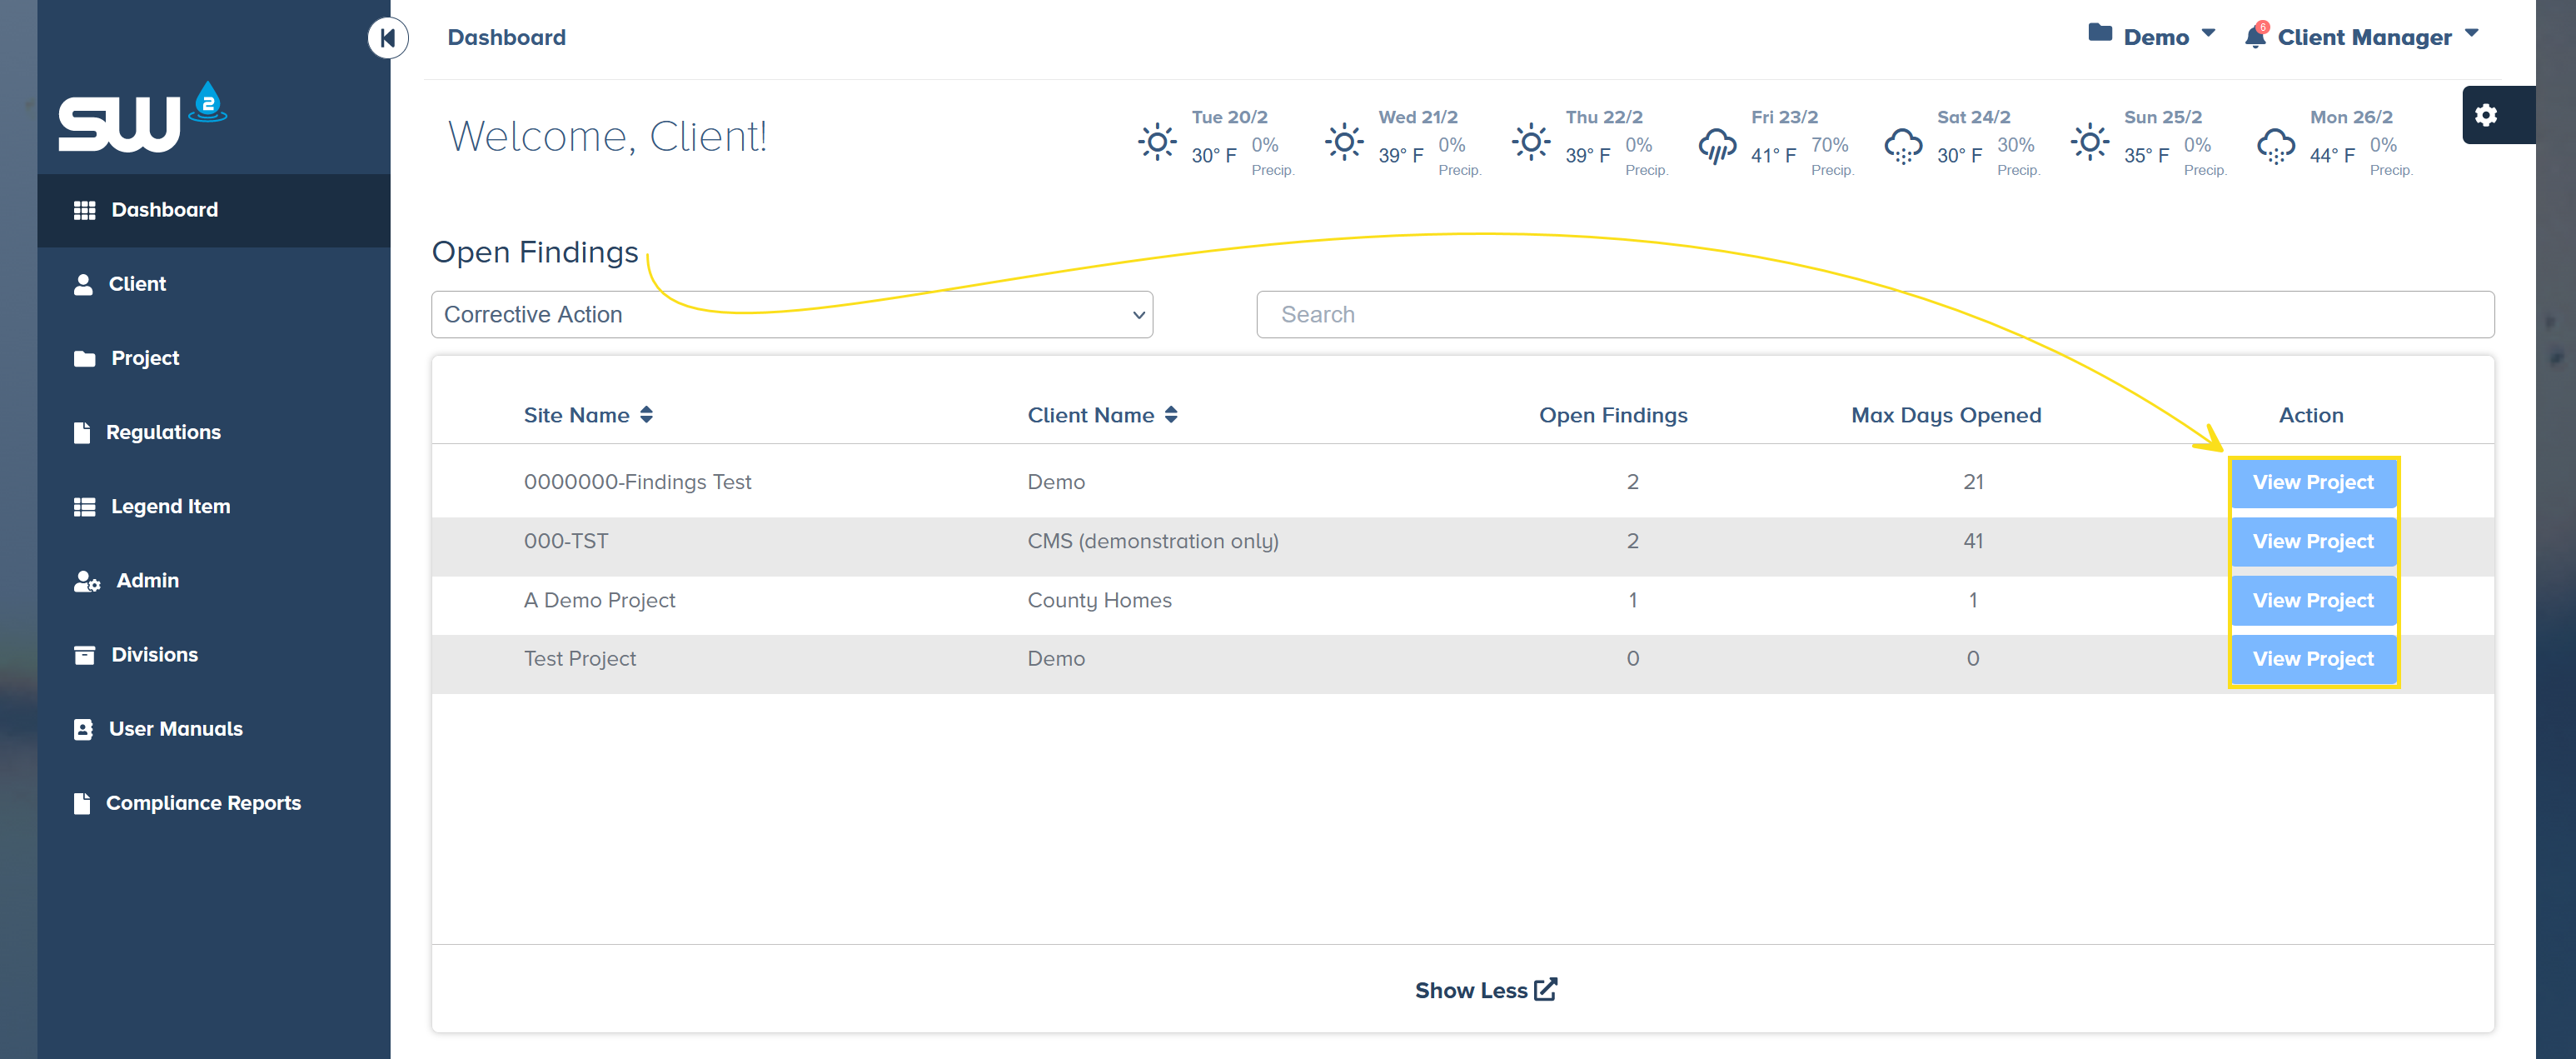The width and height of the screenshot is (2576, 1059).
Task: Click the Saturday snow weather icon
Action: coord(1902,144)
